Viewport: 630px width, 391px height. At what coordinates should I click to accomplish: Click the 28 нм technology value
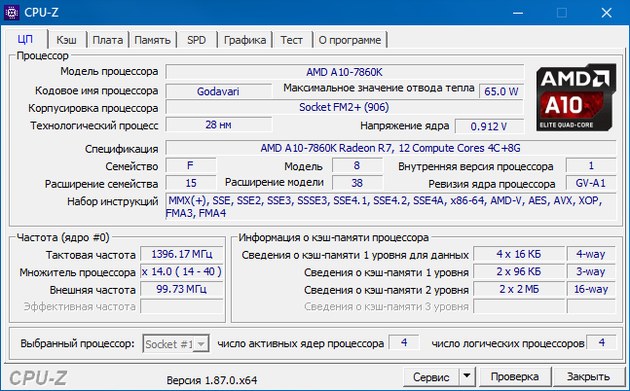pos(218,125)
